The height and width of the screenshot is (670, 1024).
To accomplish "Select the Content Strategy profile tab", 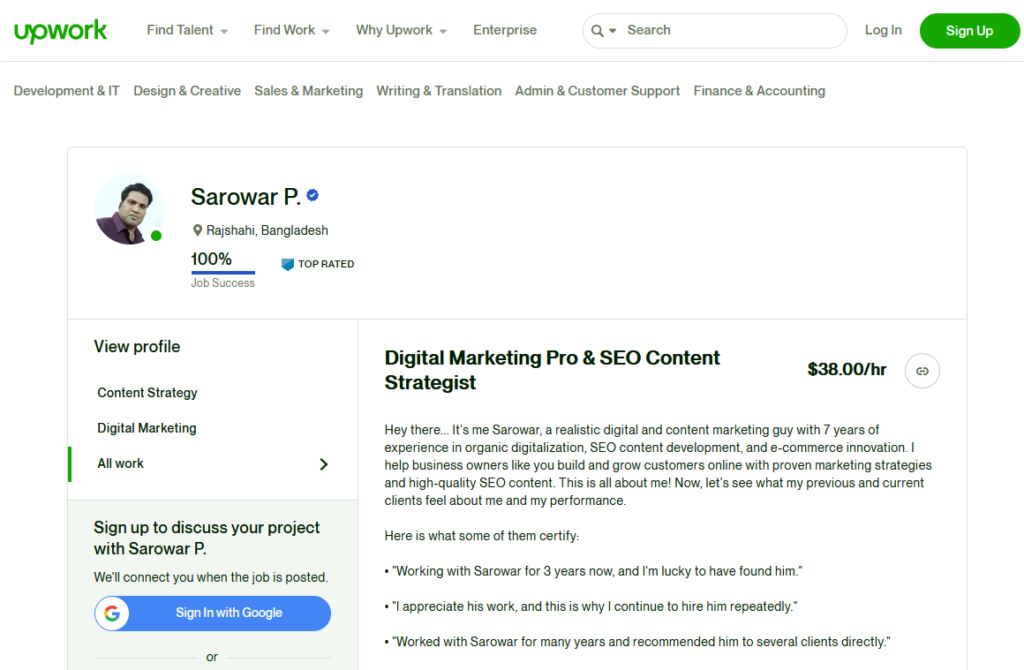I will point(147,393).
